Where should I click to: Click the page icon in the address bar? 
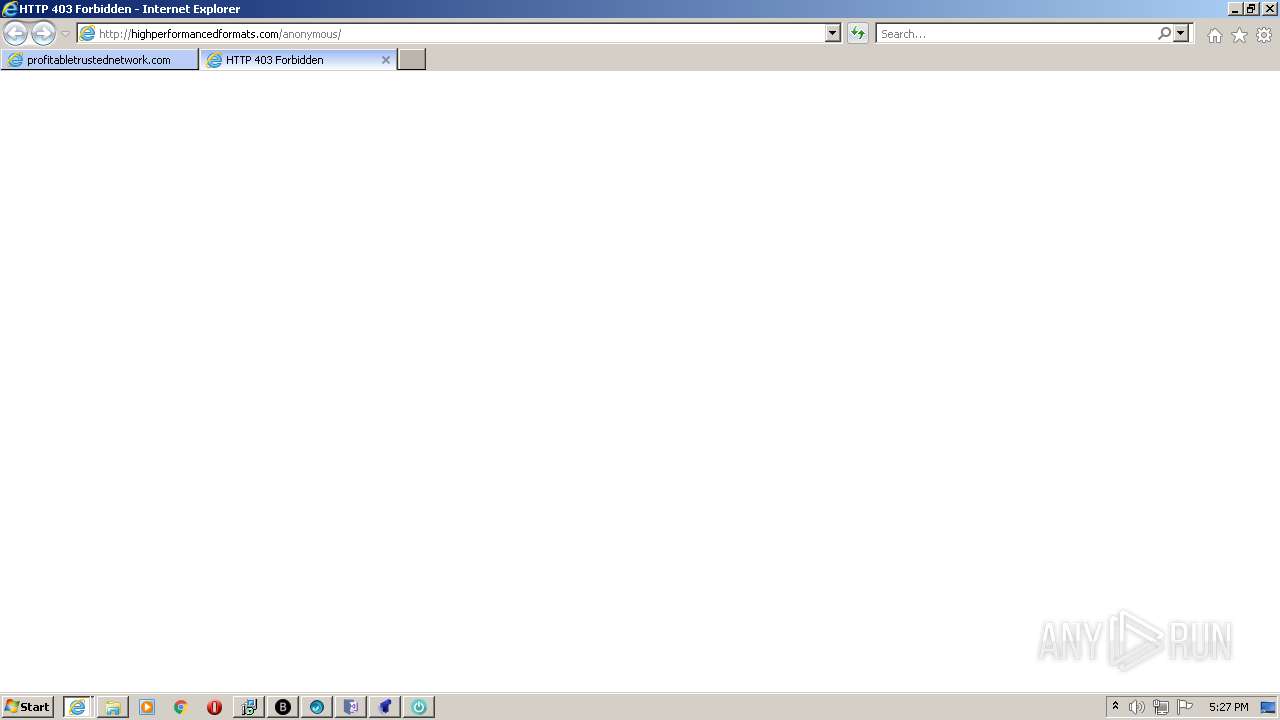click(x=87, y=34)
